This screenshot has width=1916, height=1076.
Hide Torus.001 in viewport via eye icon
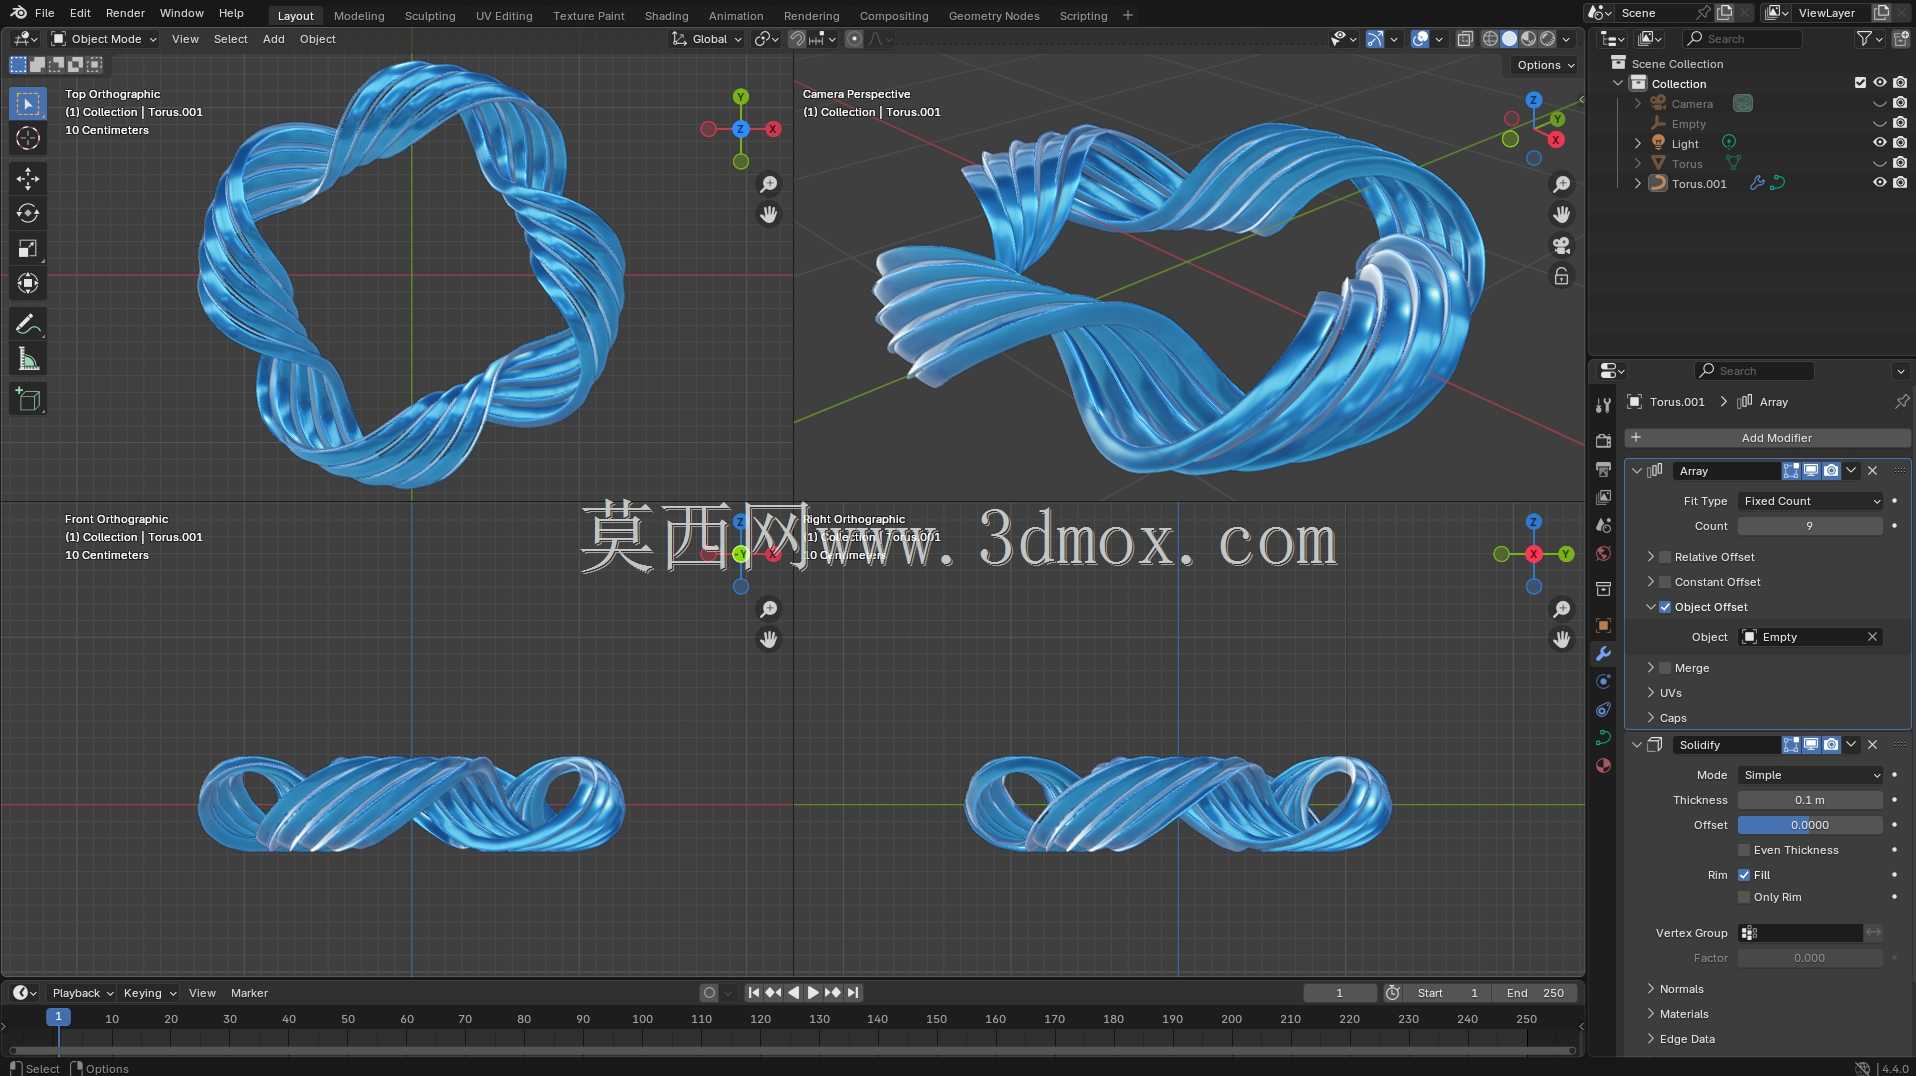pyautogui.click(x=1879, y=183)
